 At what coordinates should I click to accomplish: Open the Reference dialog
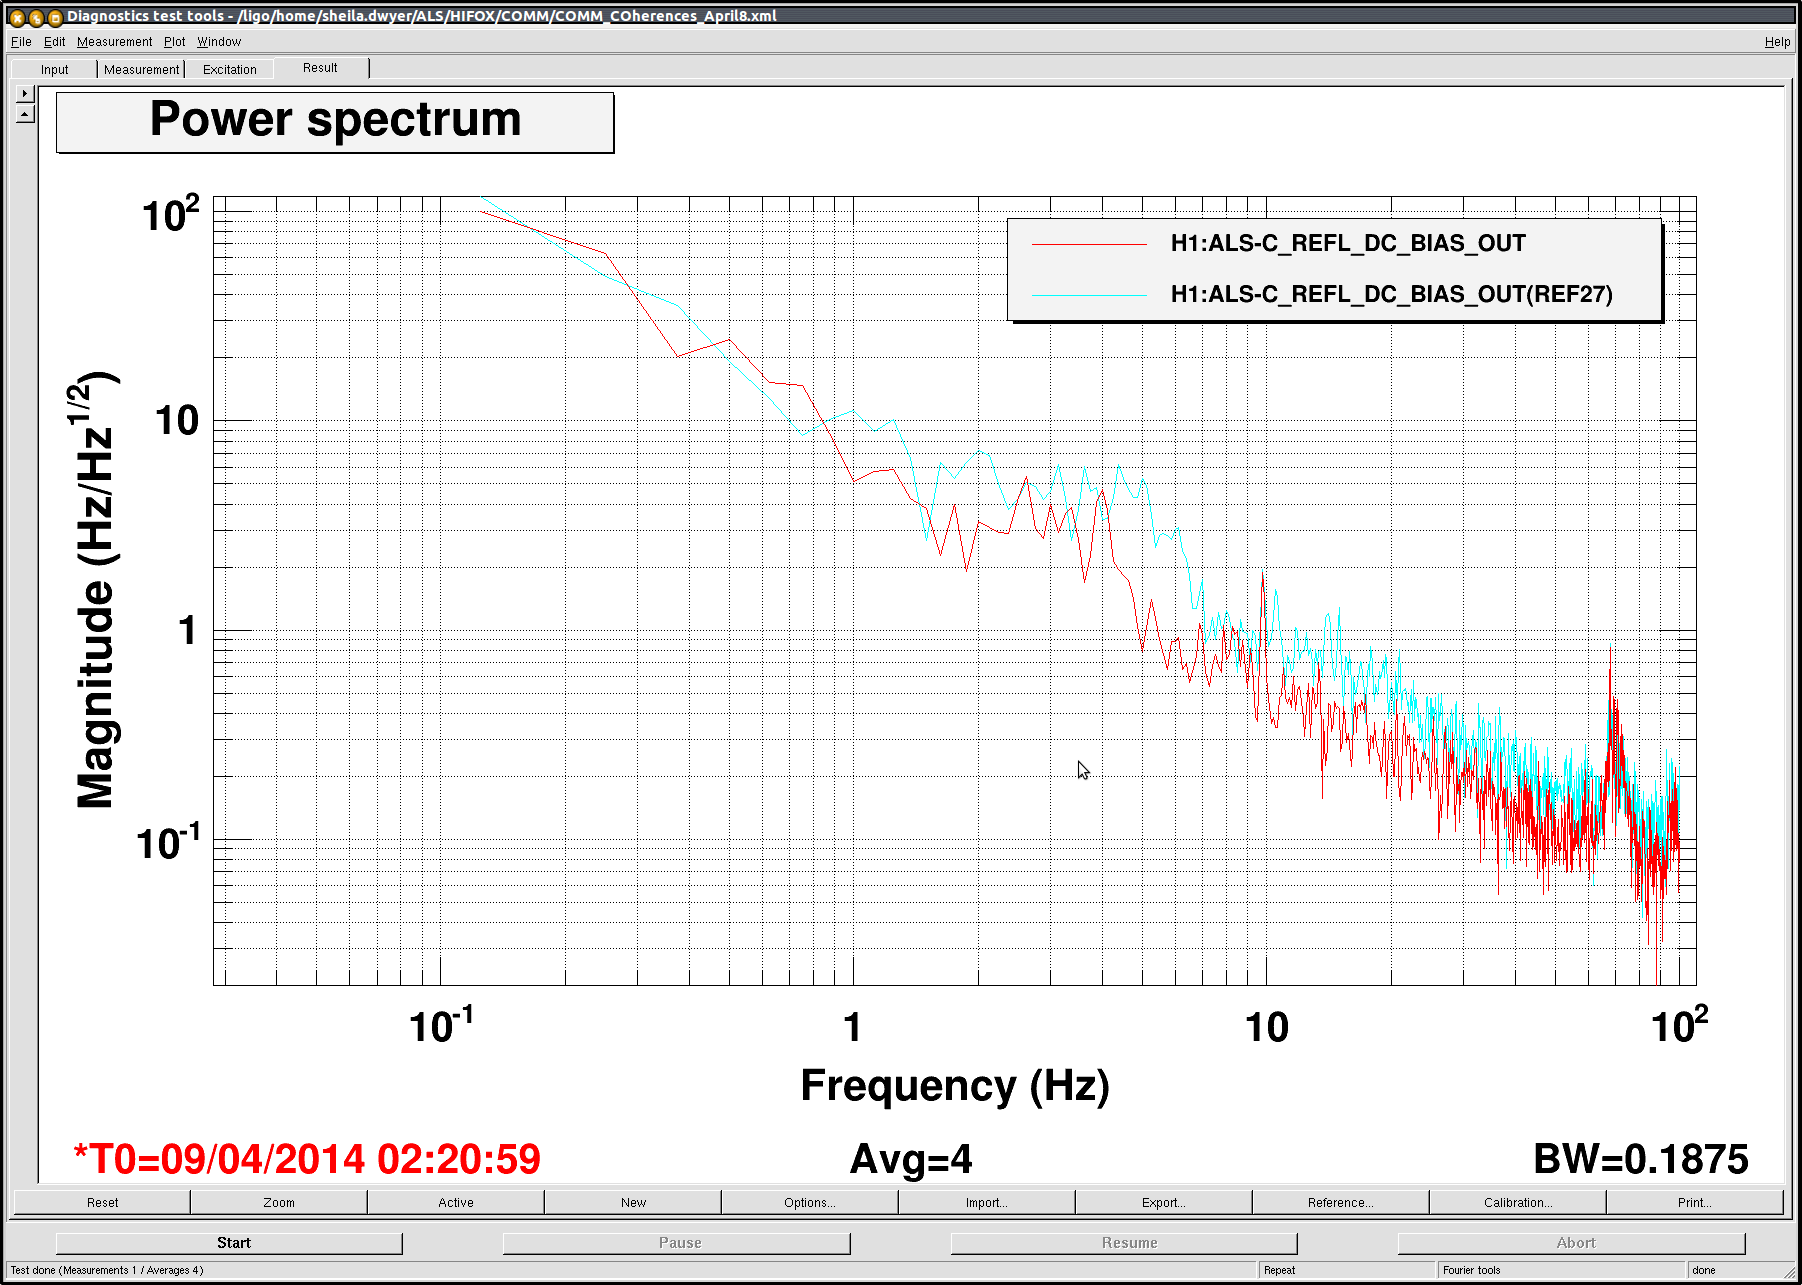point(1341,1202)
